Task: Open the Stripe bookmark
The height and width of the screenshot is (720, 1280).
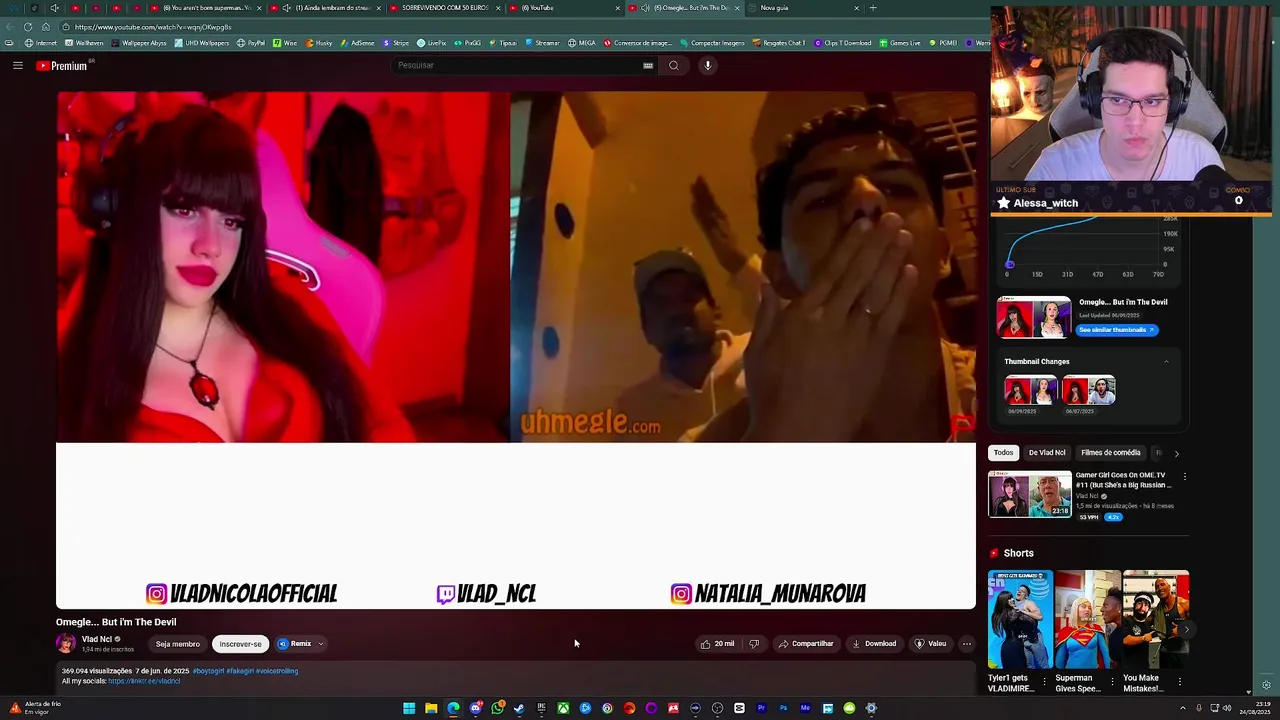Action: click(396, 43)
